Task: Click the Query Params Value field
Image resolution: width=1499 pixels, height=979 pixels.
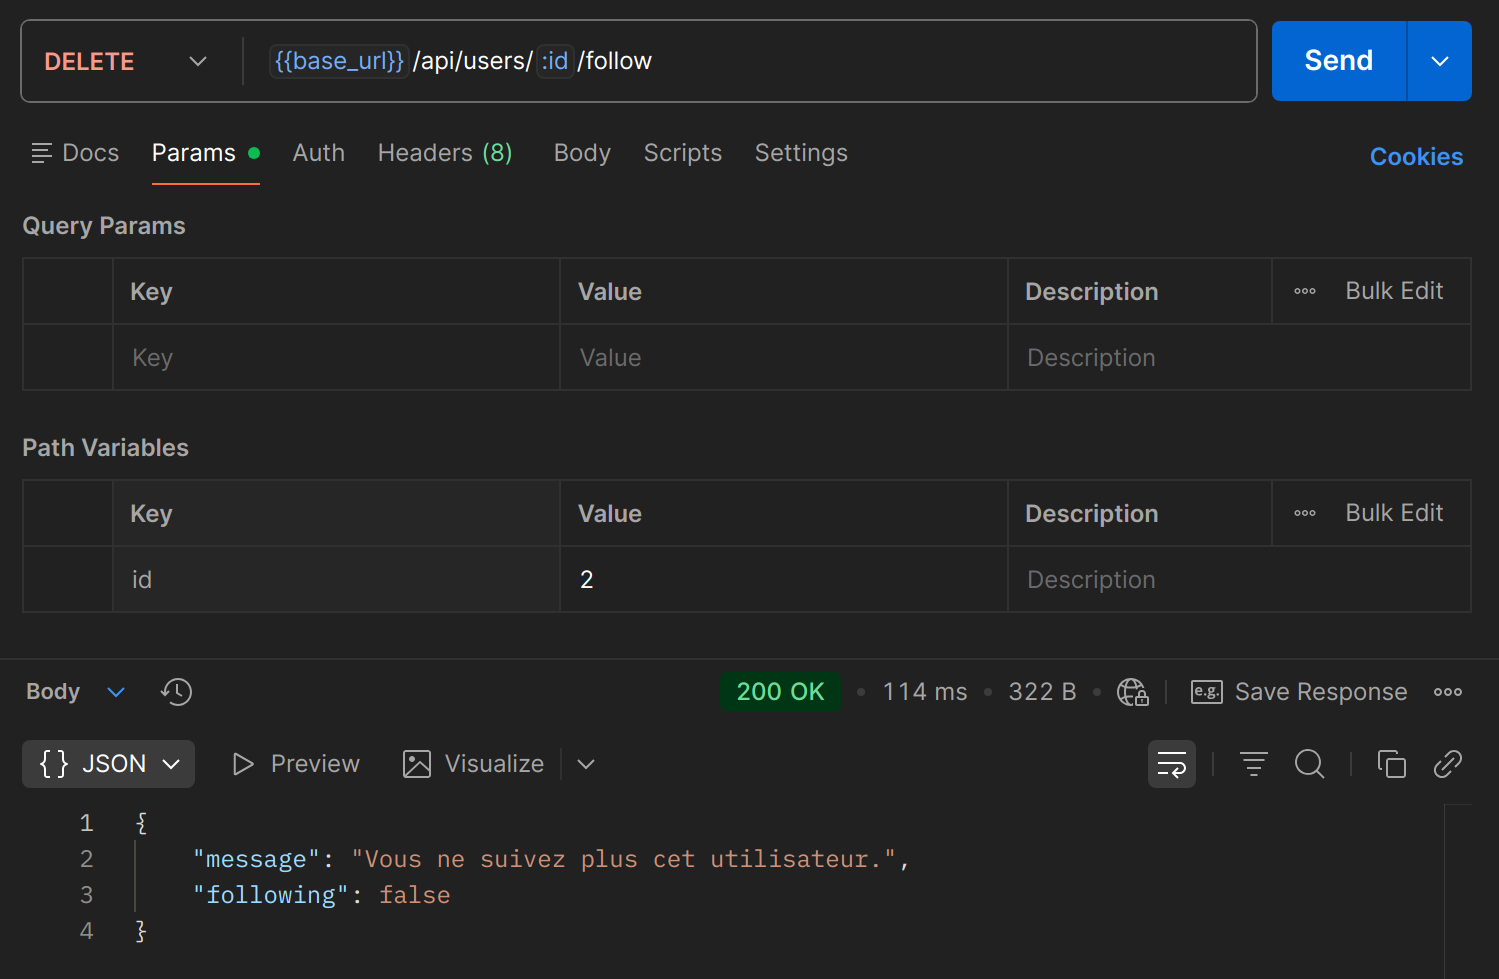Action: coord(783,357)
